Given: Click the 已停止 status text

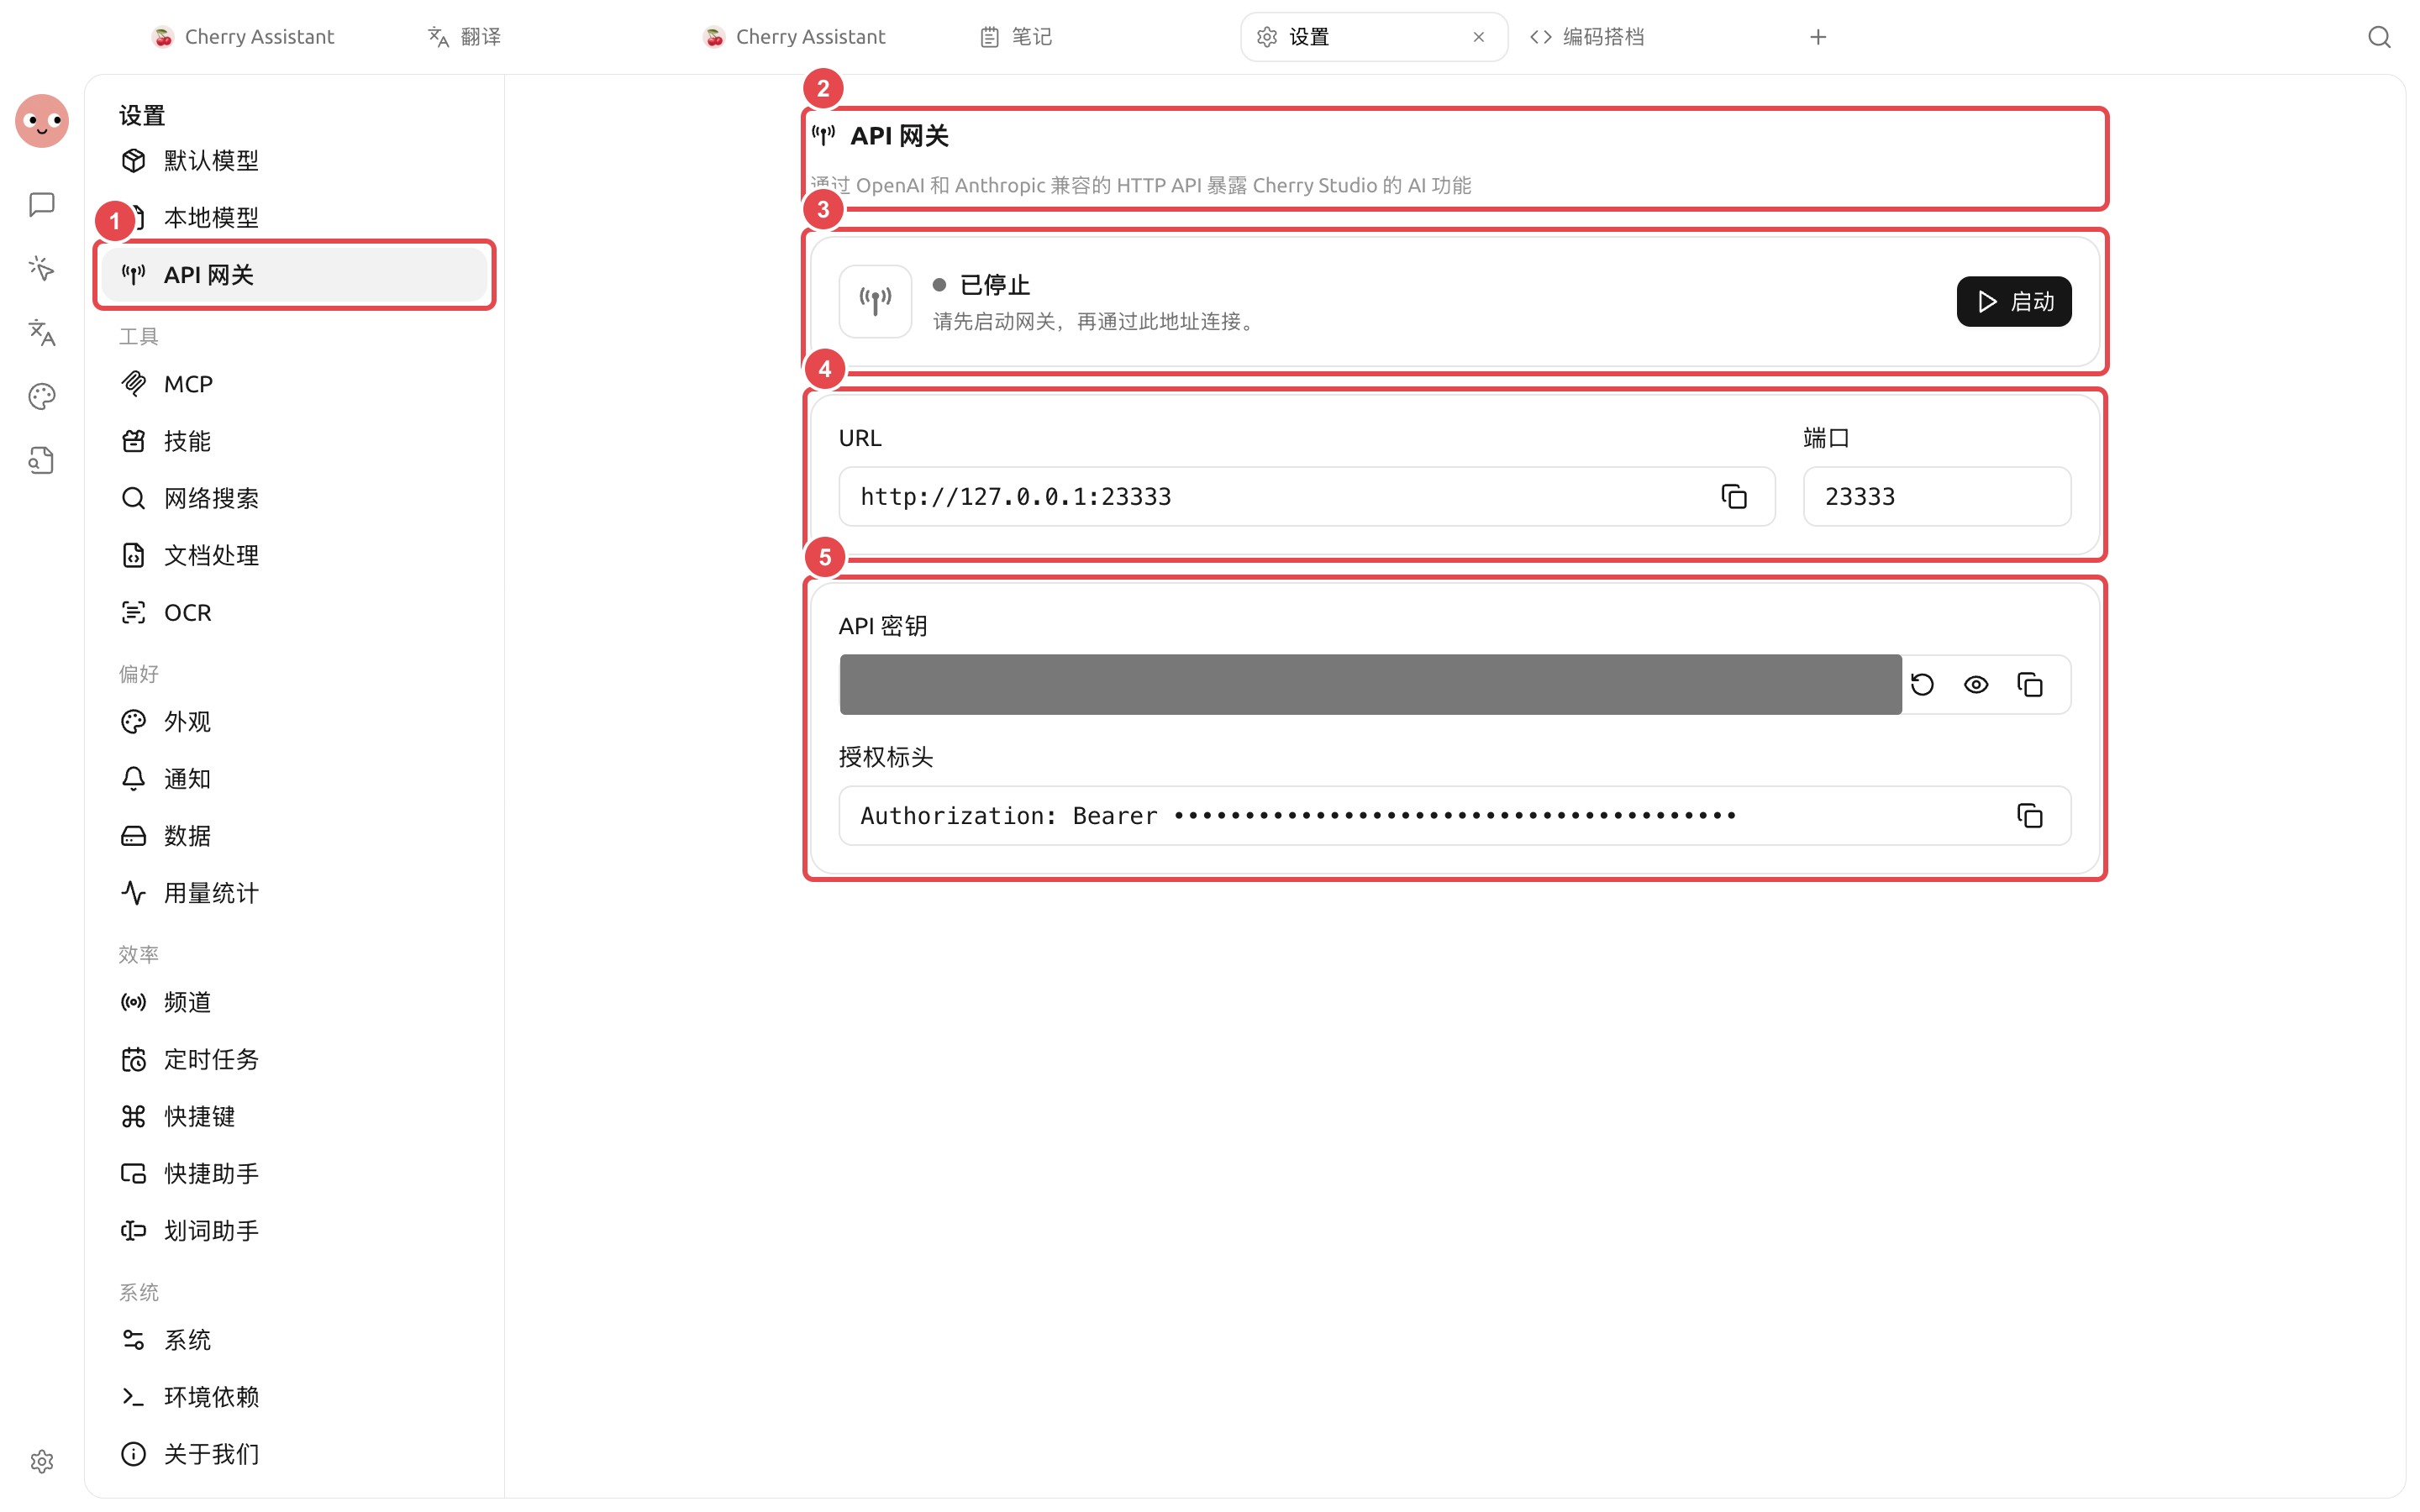Looking at the screenshot, I should 995,285.
